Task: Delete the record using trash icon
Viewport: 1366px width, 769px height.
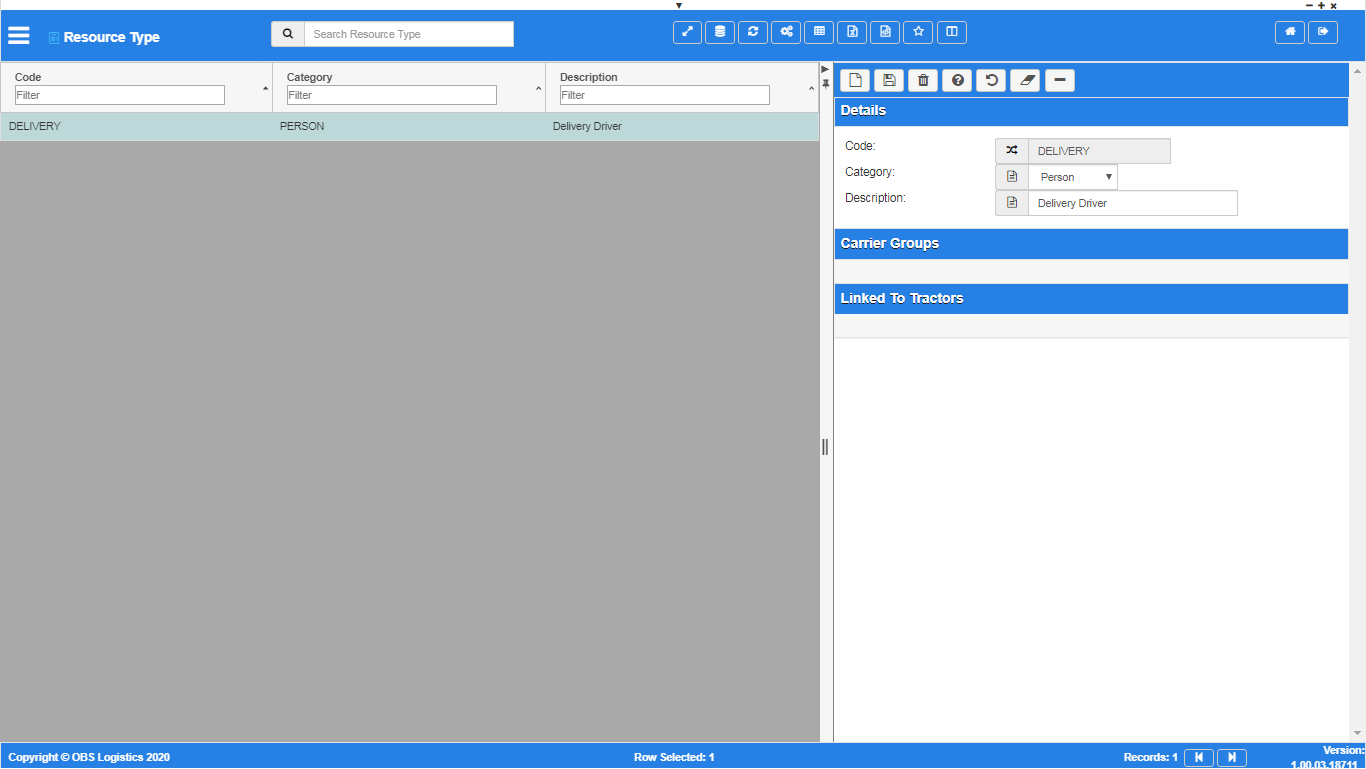Action: click(x=923, y=80)
